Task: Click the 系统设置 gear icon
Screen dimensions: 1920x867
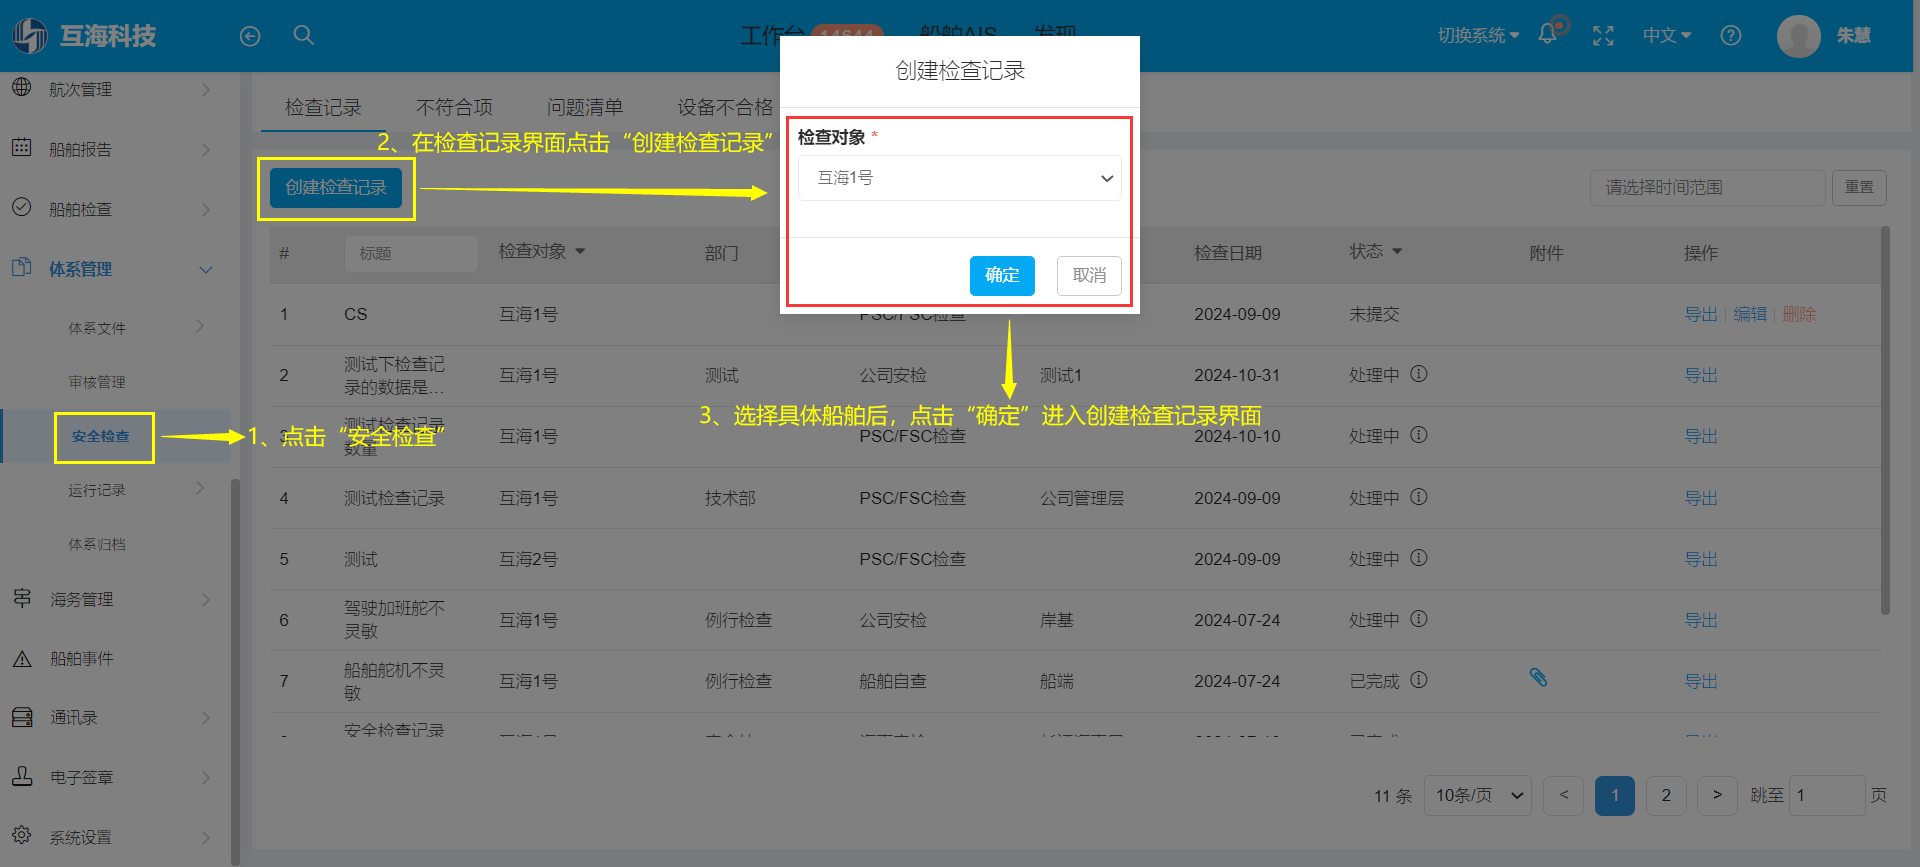Action: [x=22, y=835]
